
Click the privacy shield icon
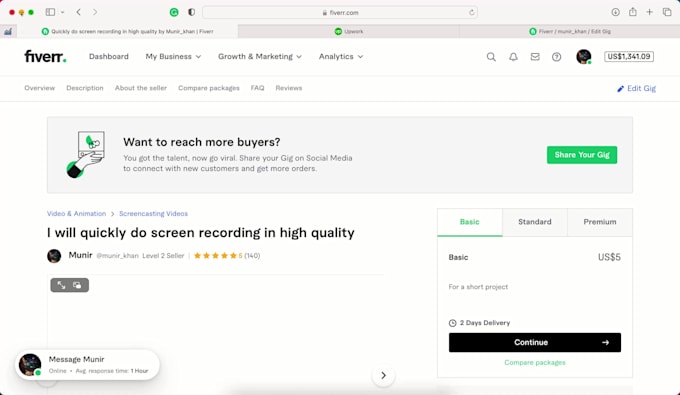click(191, 12)
